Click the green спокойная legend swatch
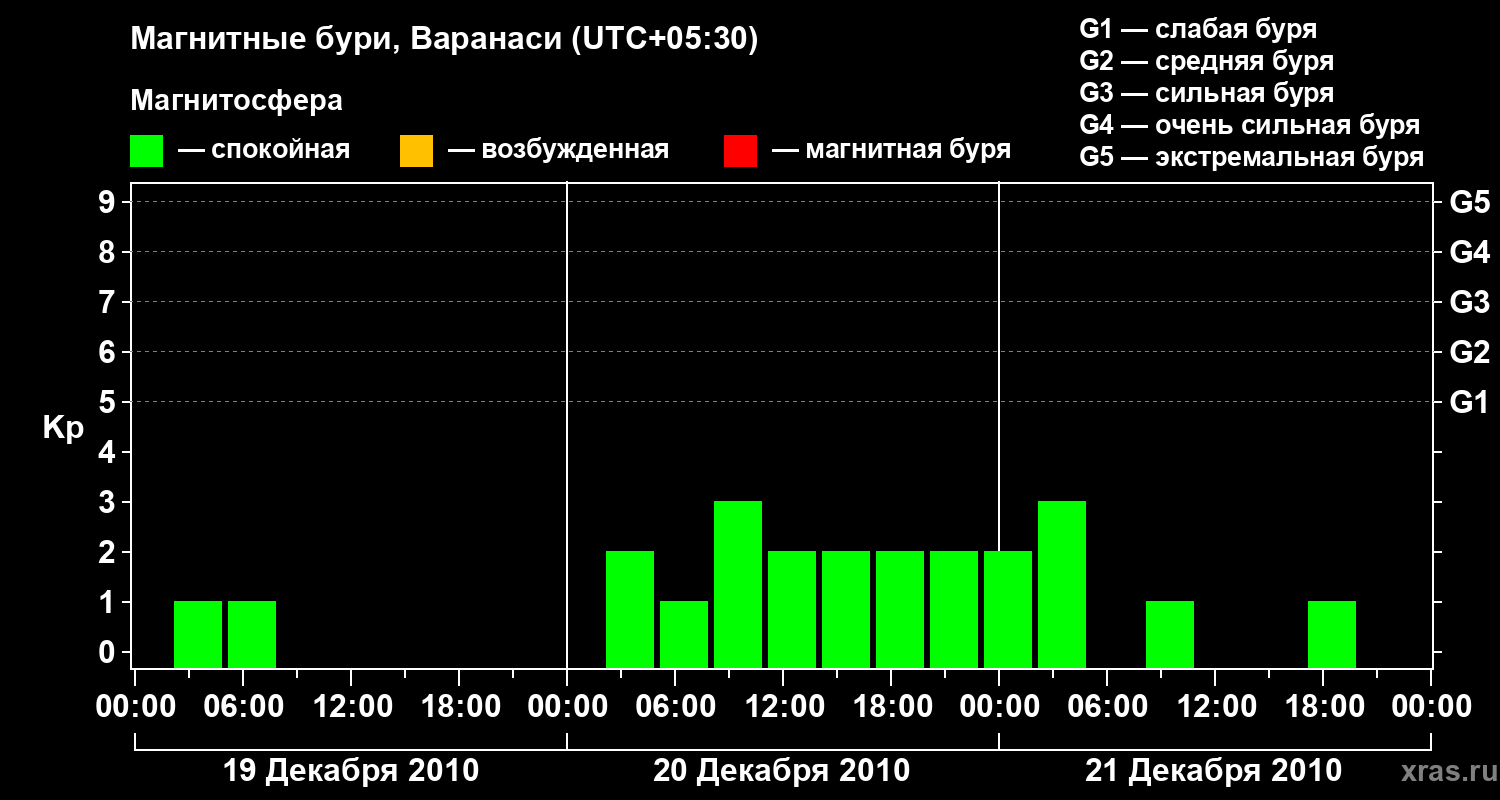 [146, 151]
